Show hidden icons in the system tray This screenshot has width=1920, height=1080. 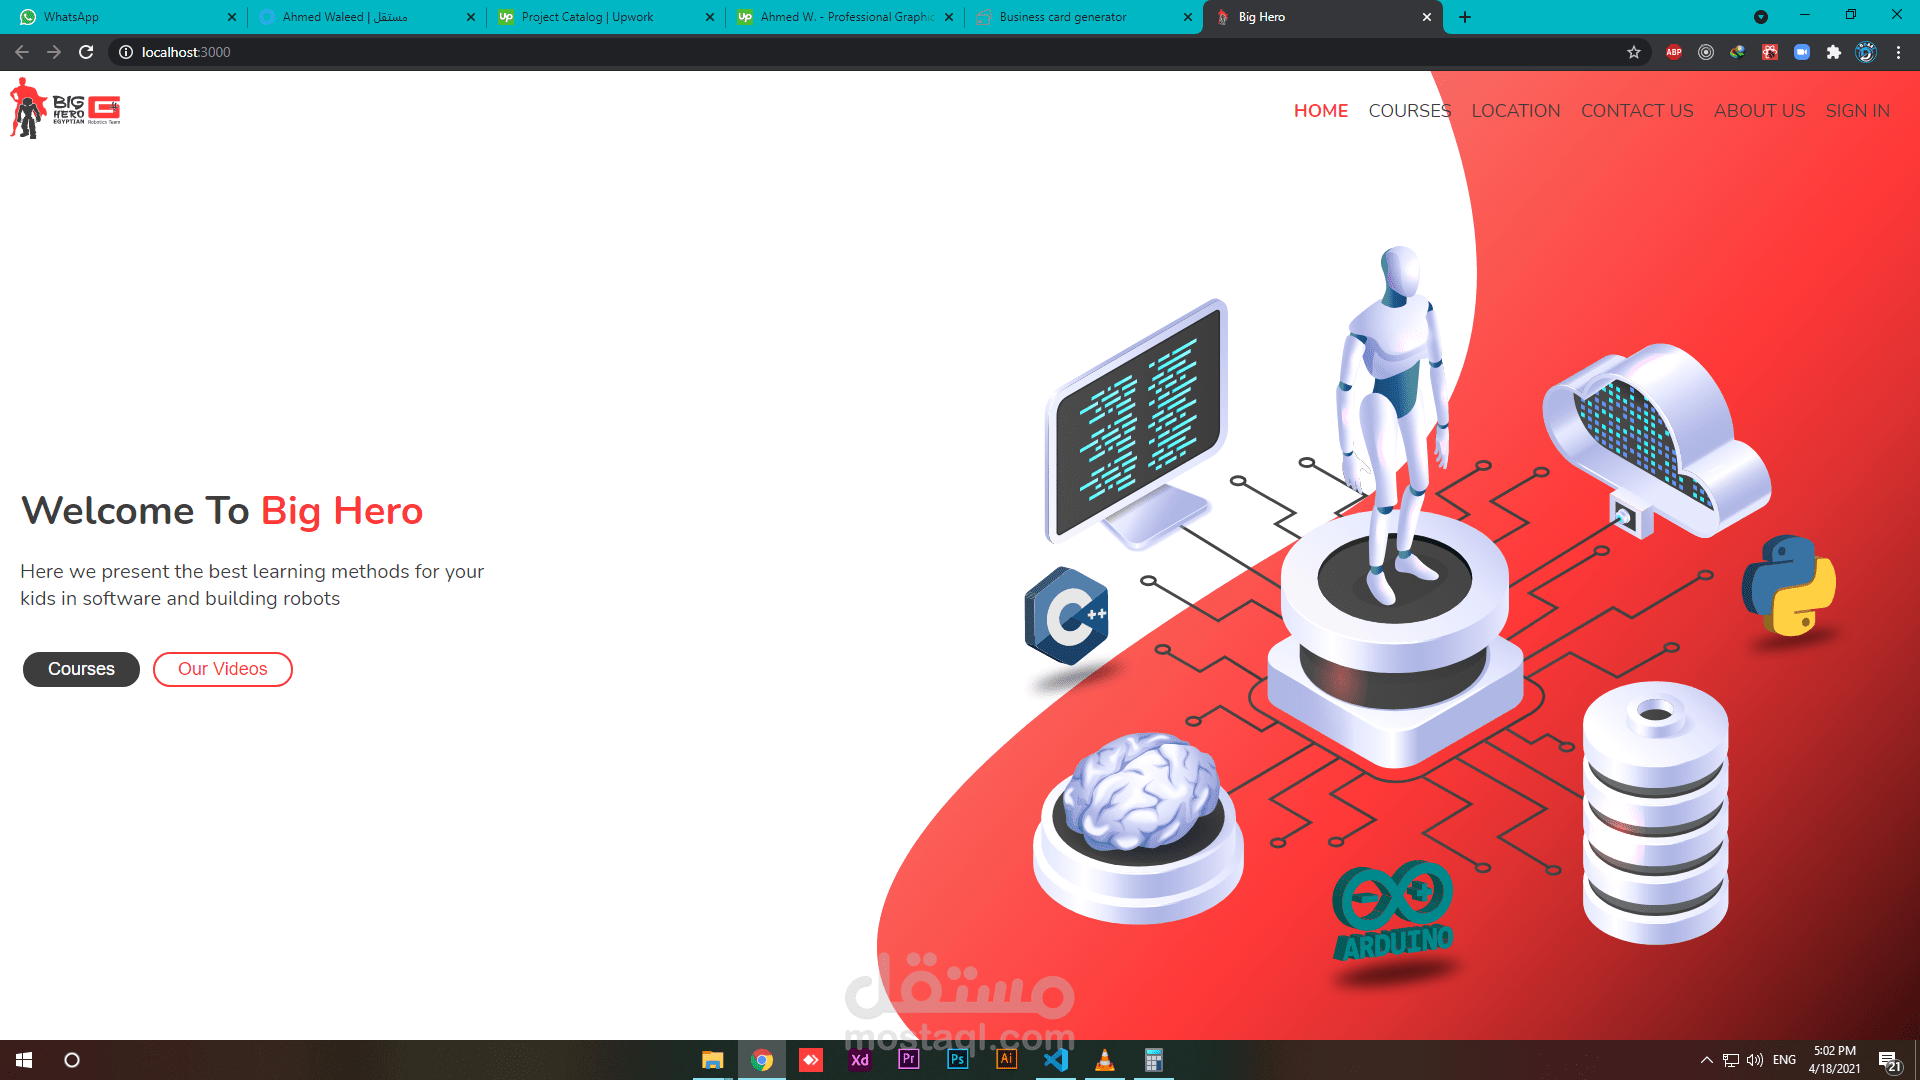tap(1707, 1059)
